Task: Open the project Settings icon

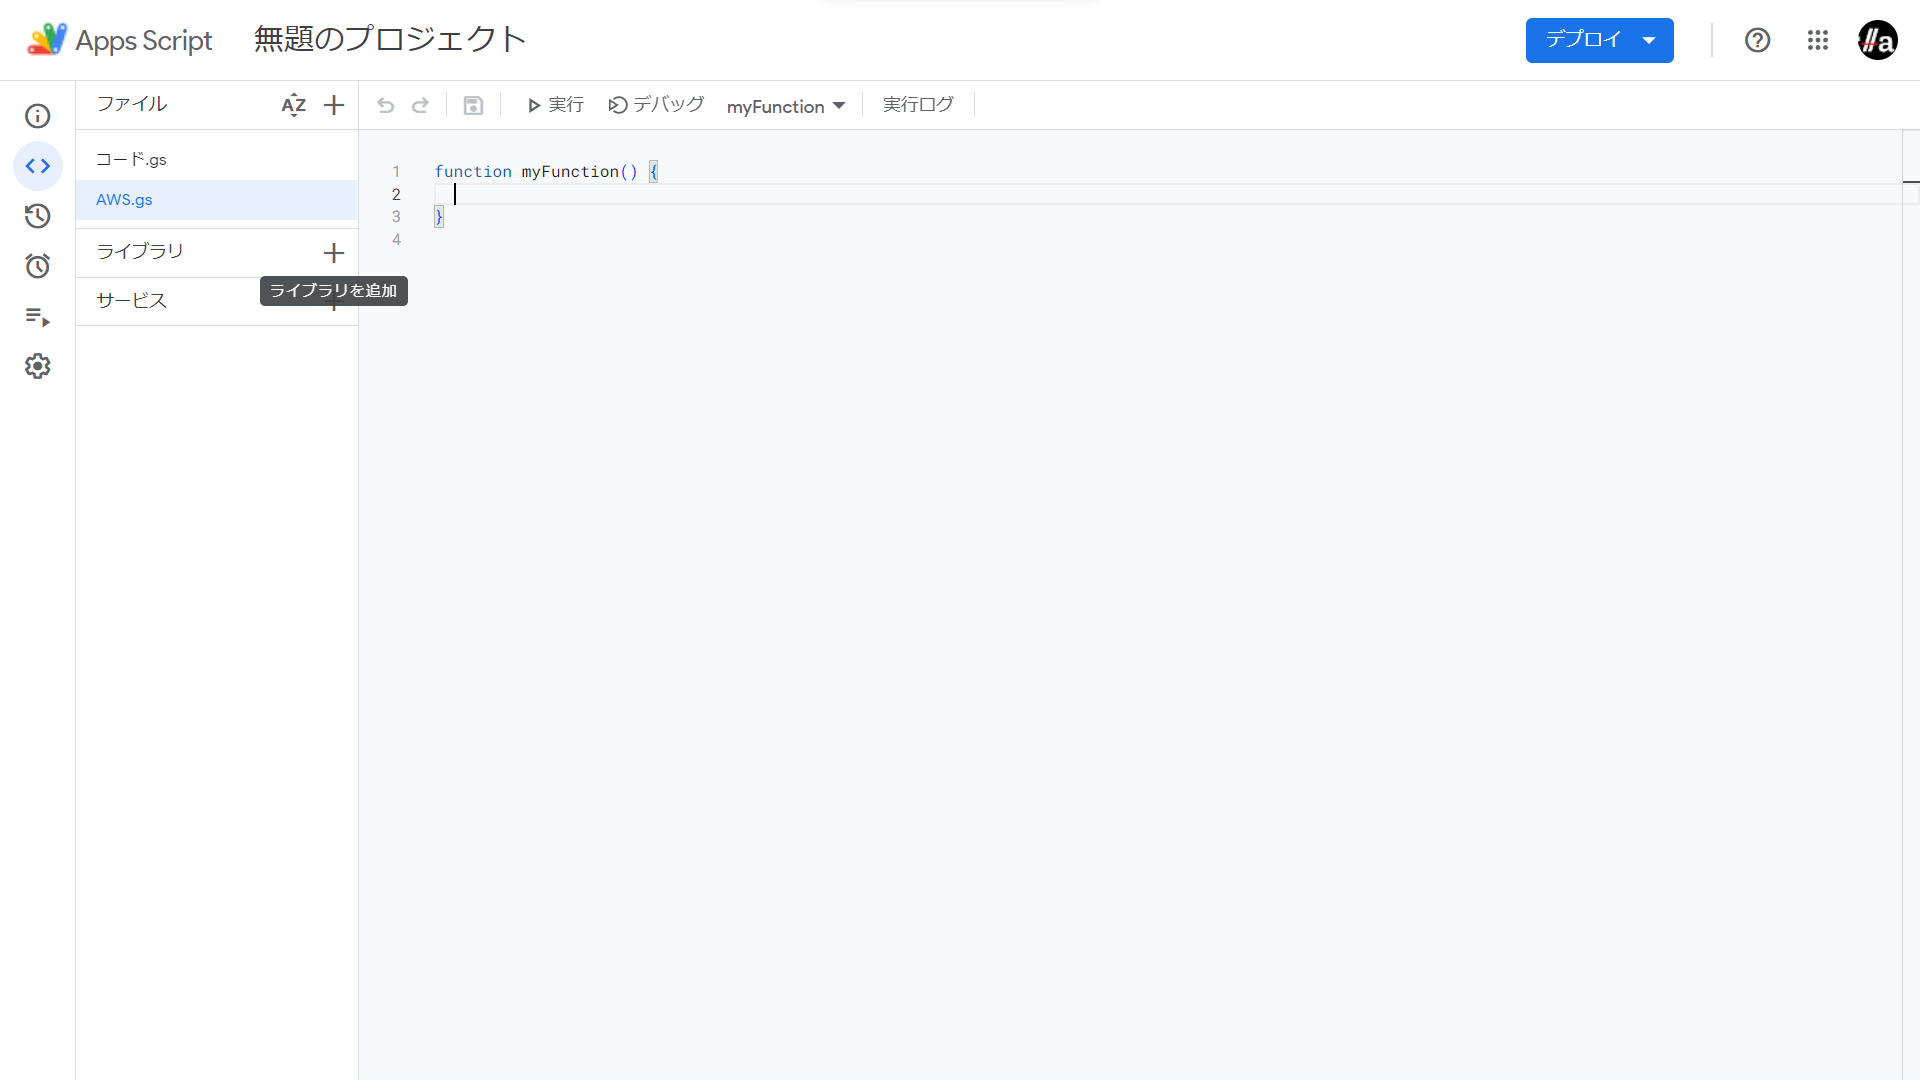Action: (x=37, y=366)
